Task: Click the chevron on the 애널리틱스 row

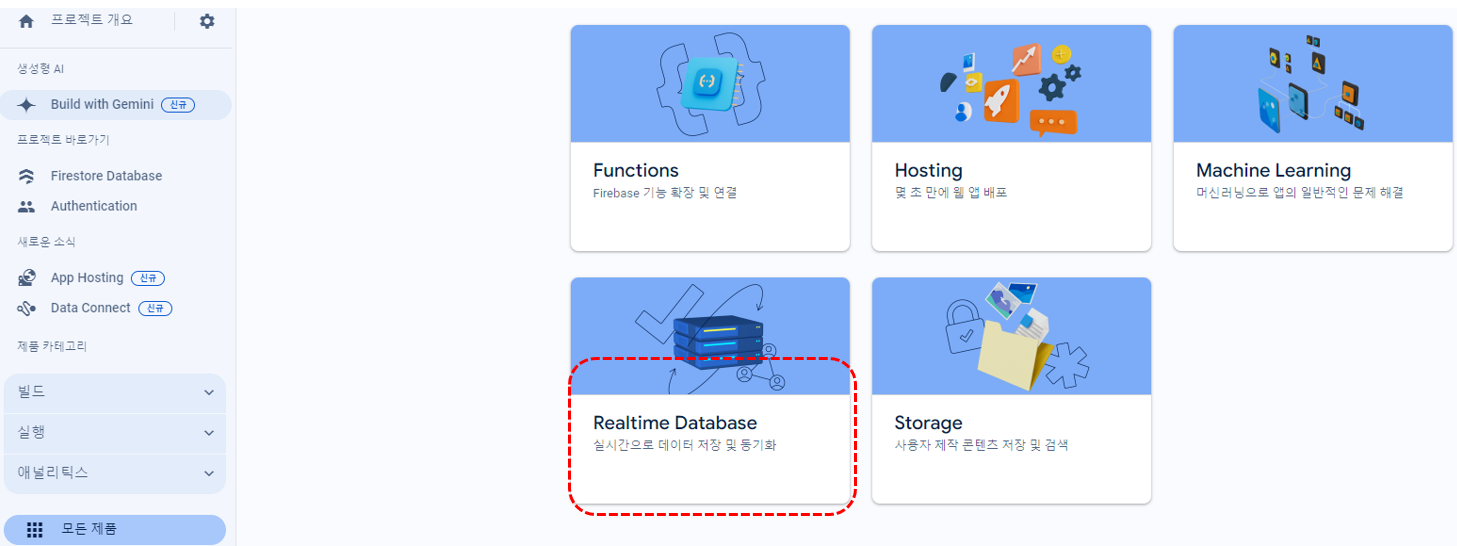Action: [209, 473]
